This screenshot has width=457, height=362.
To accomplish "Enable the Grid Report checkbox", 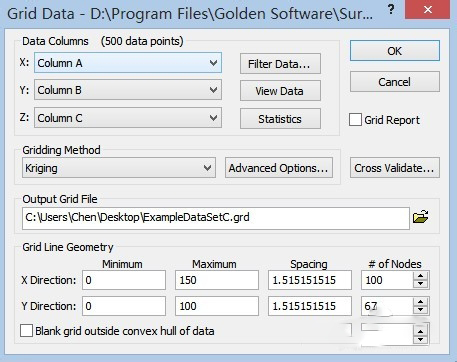I will [355, 120].
